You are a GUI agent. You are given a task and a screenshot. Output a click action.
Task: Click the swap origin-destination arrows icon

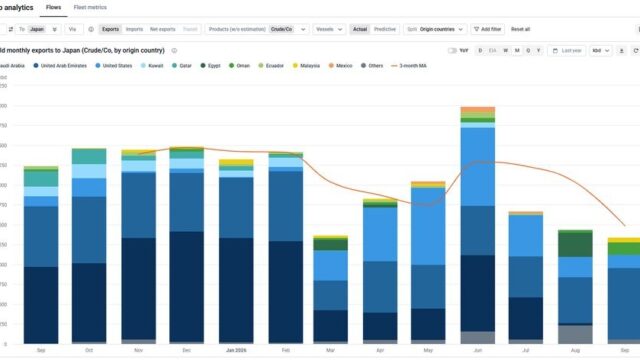pos(11,29)
